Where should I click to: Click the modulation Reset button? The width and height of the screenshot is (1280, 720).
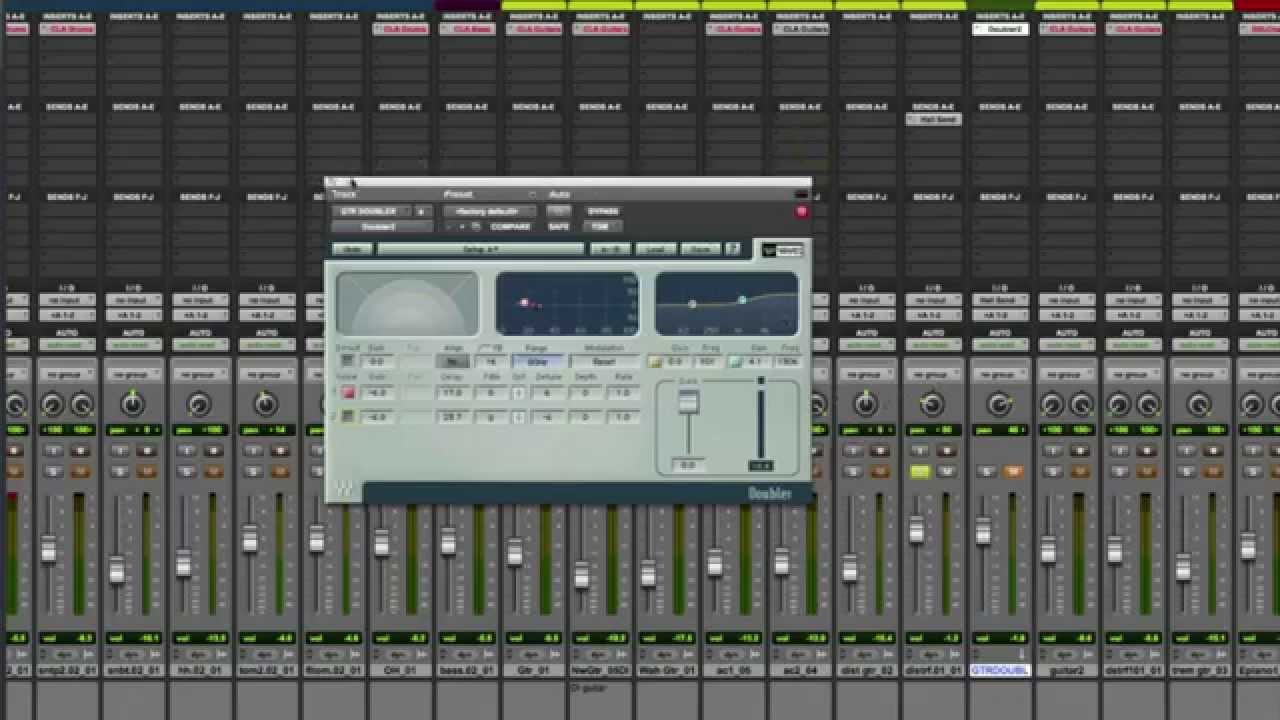[603, 362]
